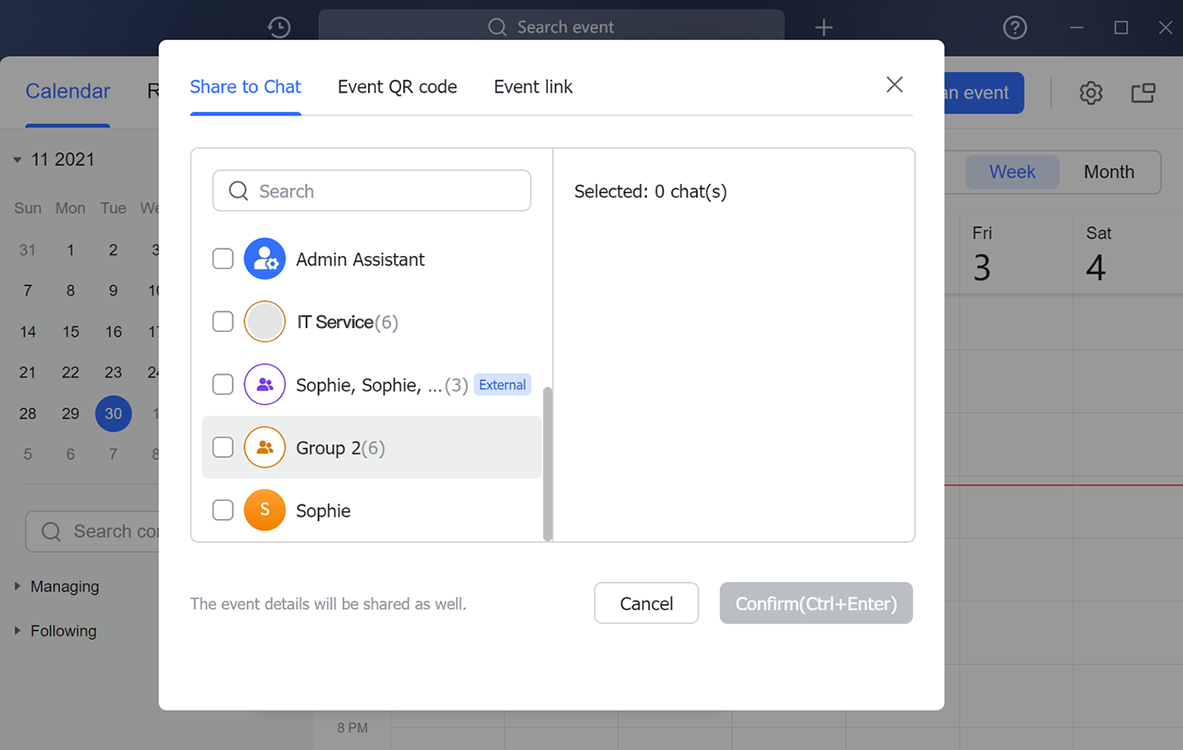Switch to the Event QR code tab
The width and height of the screenshot is (1183, 750).
tap(397, 87)
